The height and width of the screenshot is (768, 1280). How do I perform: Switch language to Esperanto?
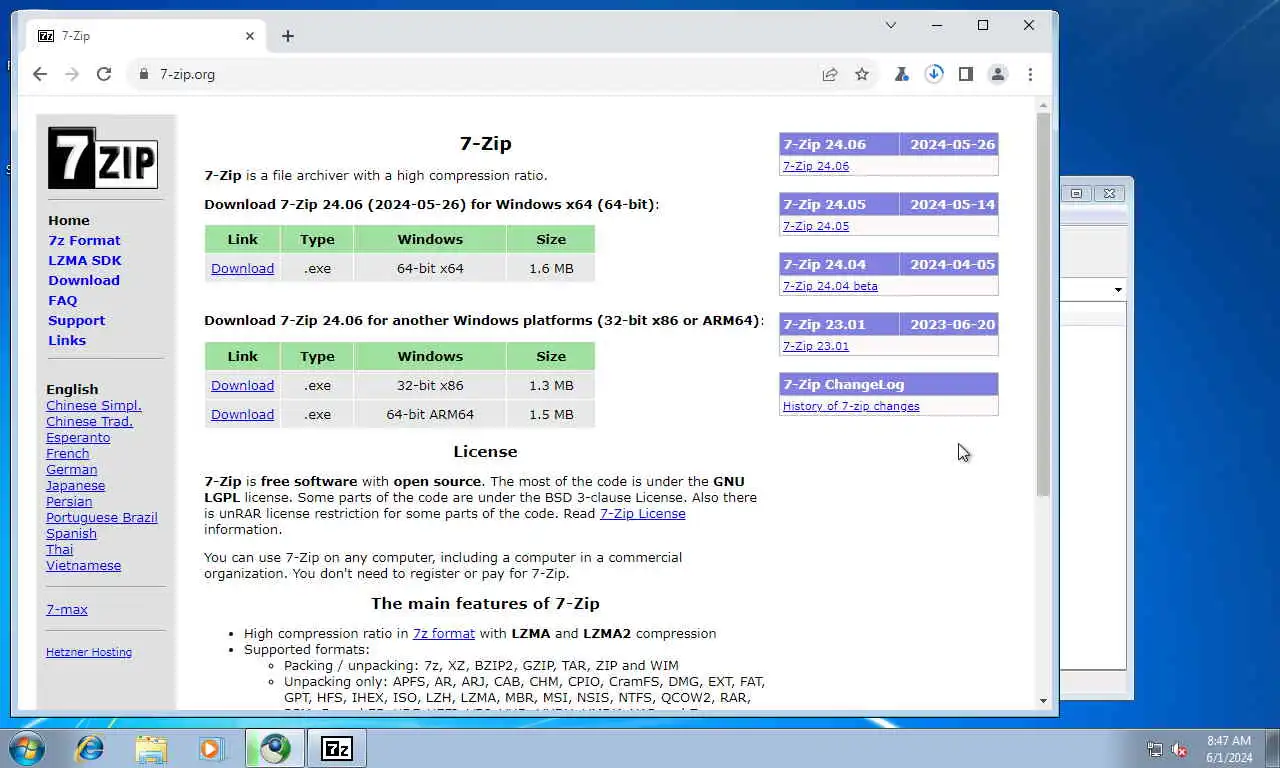coord(78,437)
